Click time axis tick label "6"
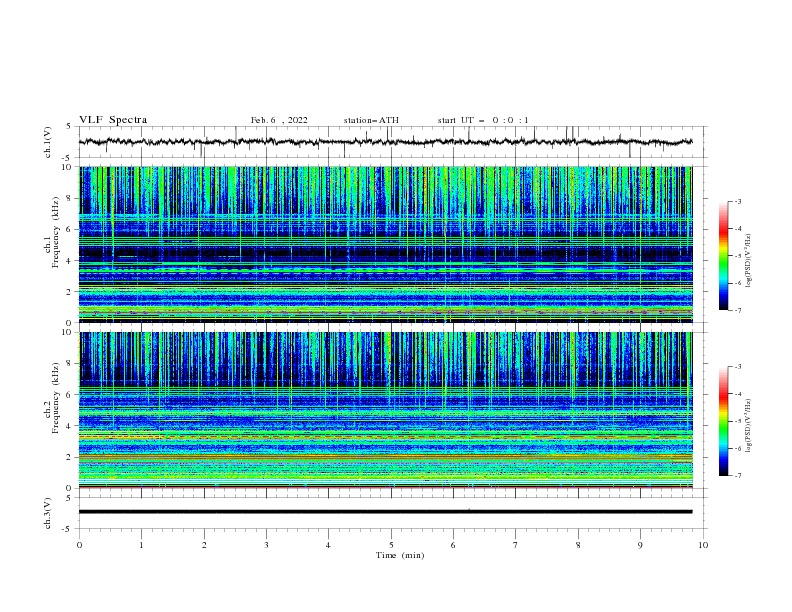792x612 pixels. tap(453, 545)
